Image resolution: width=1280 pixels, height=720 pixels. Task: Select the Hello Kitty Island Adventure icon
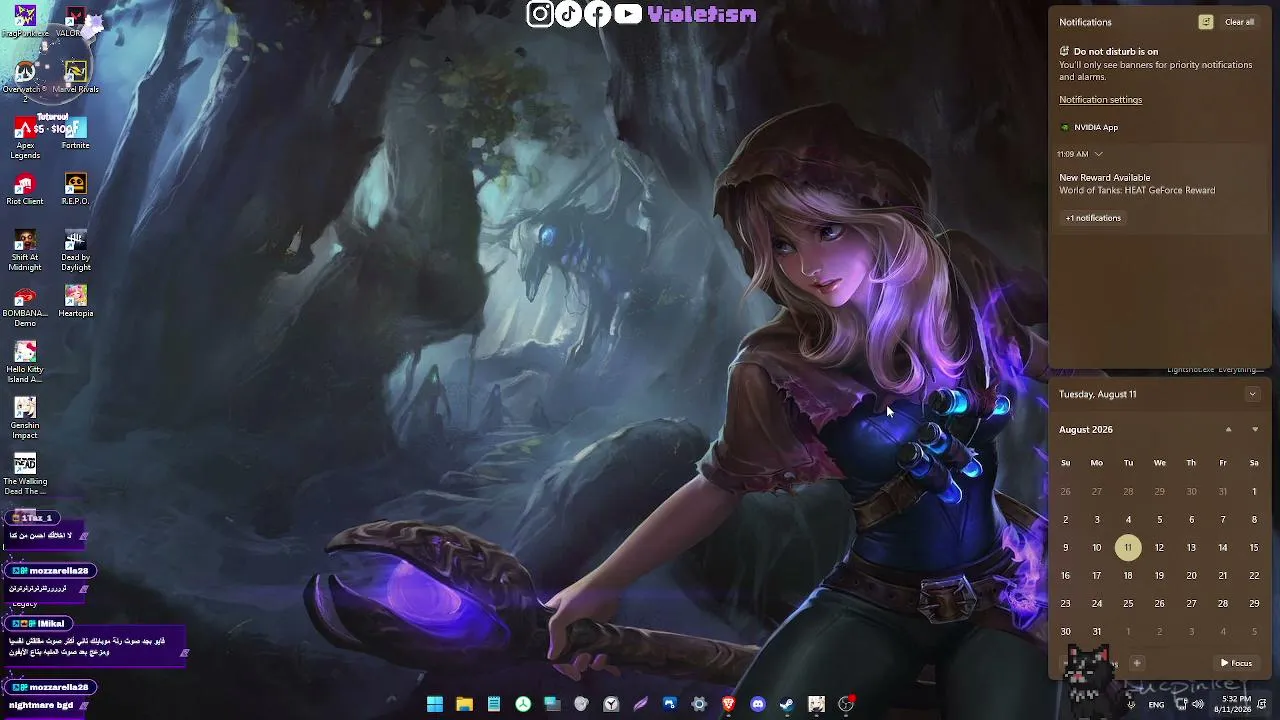click(x=25, y=362)
